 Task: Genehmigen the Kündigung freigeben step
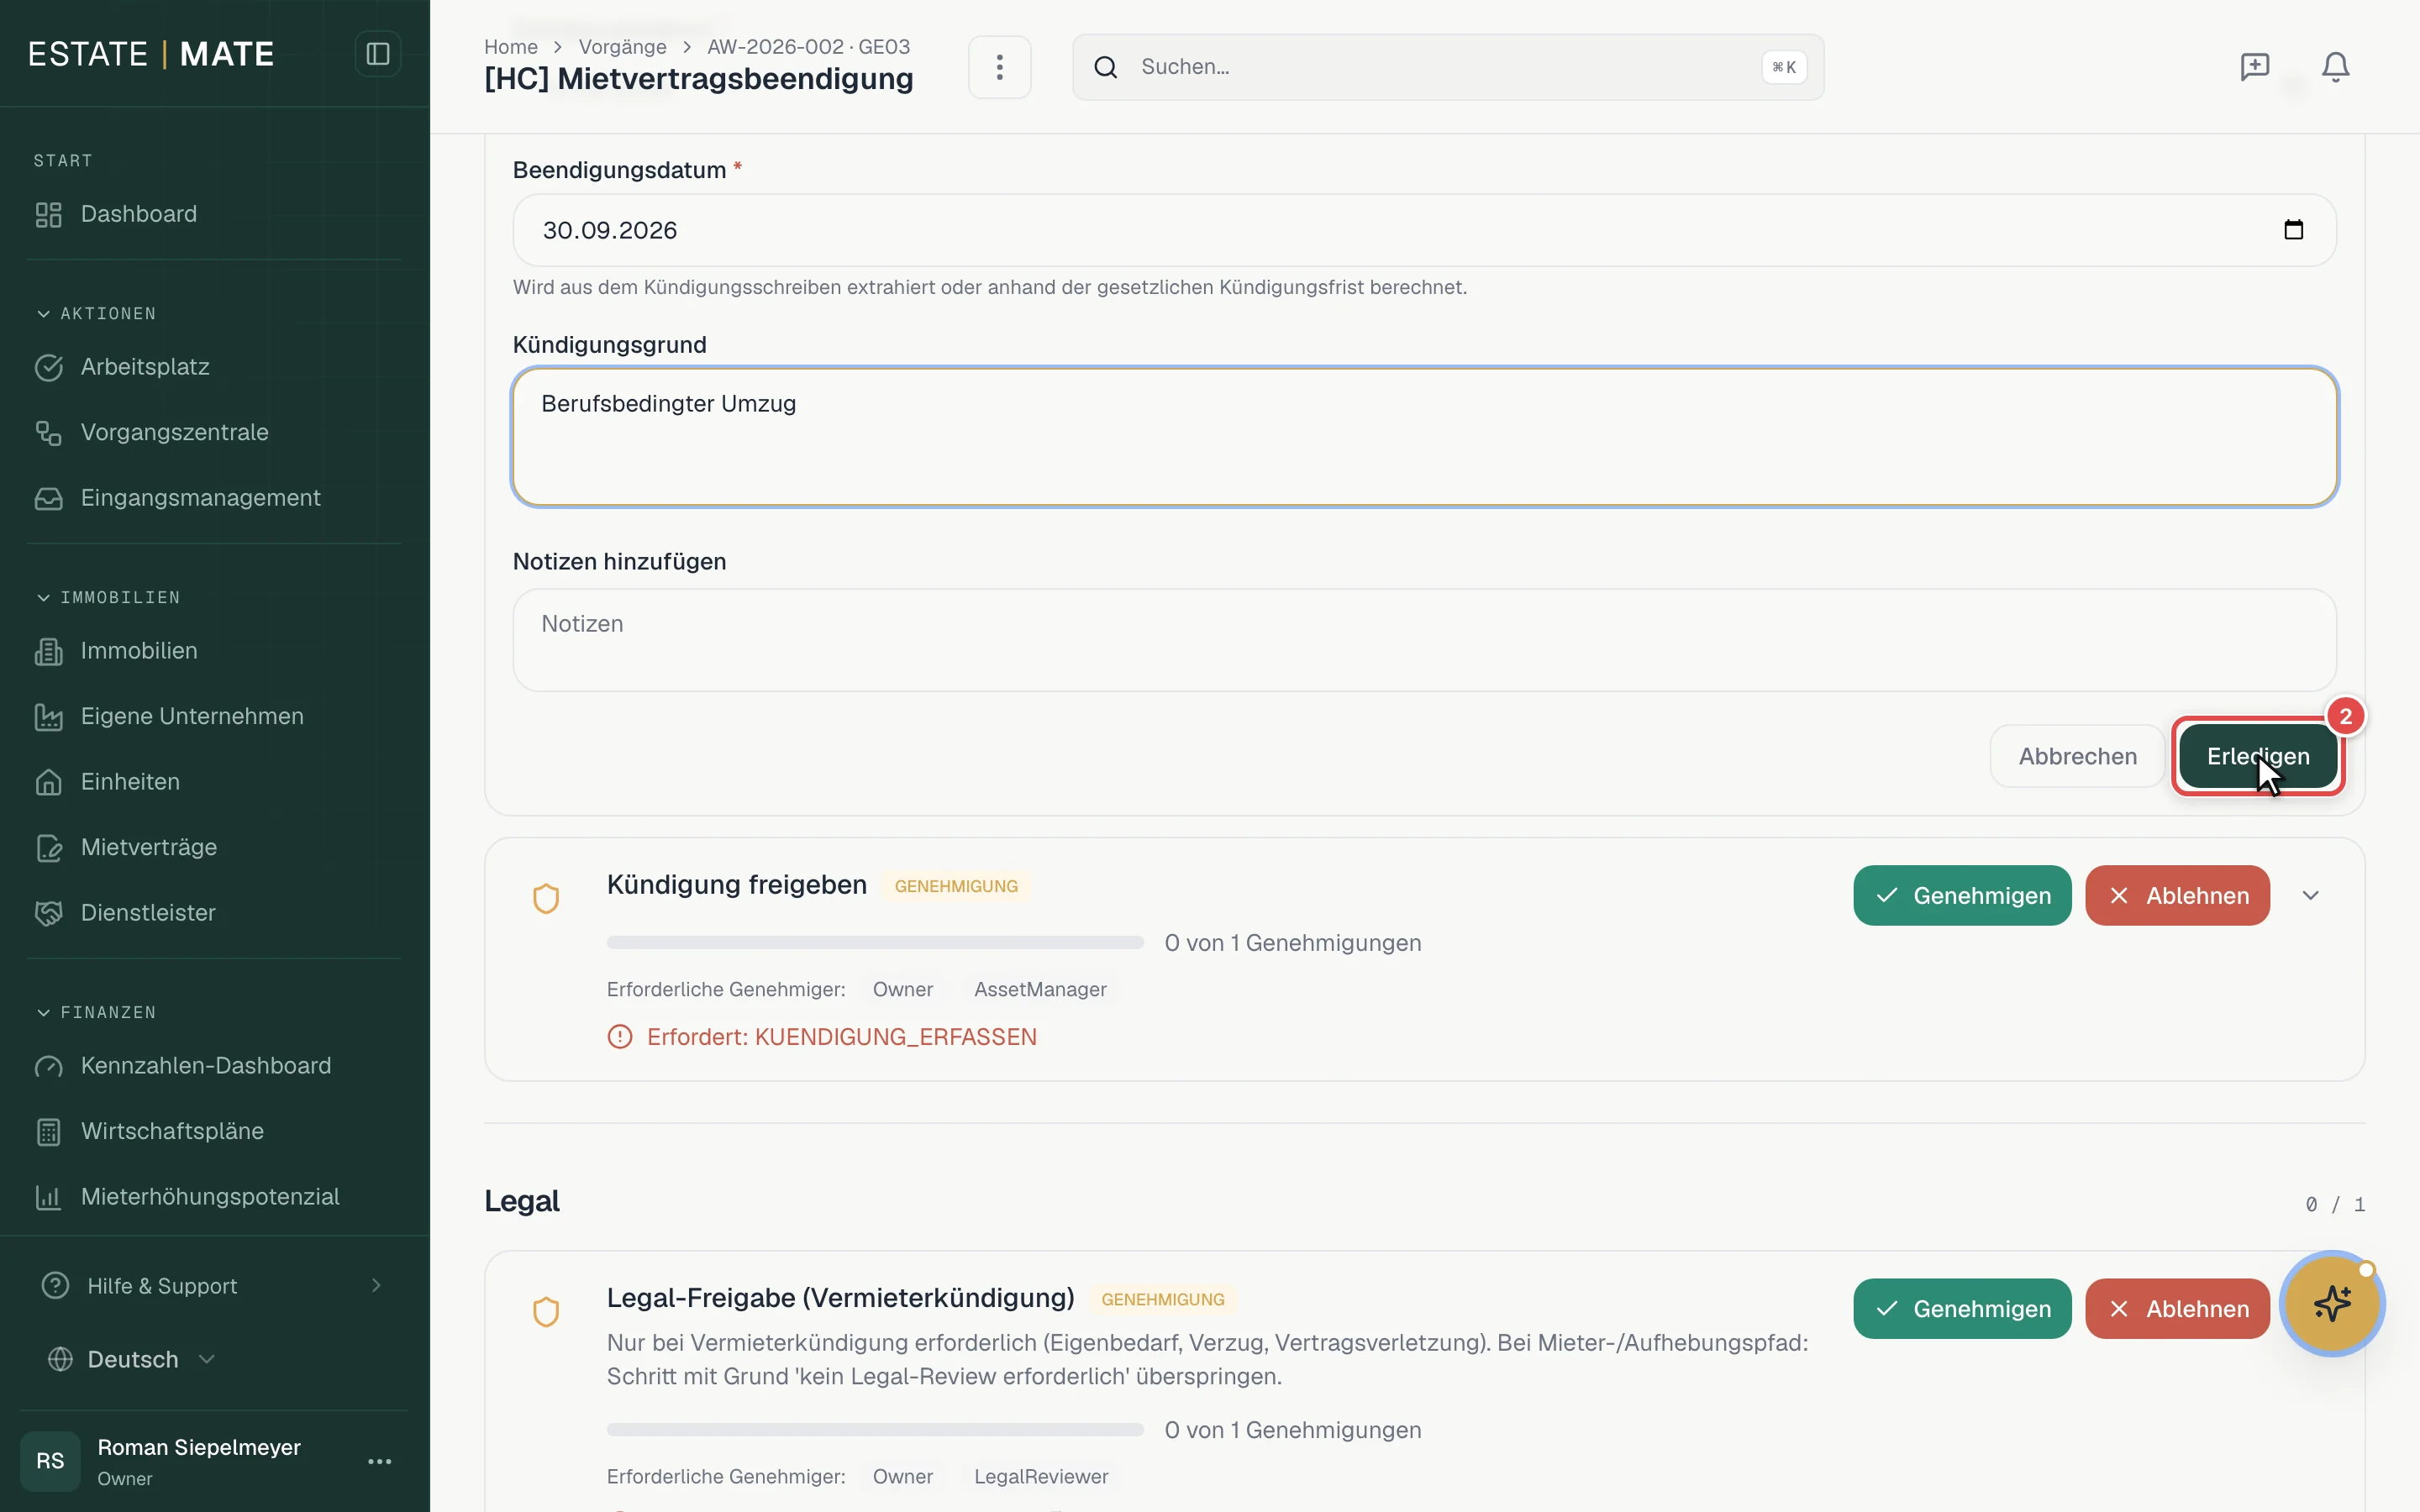coord(1961,895)
